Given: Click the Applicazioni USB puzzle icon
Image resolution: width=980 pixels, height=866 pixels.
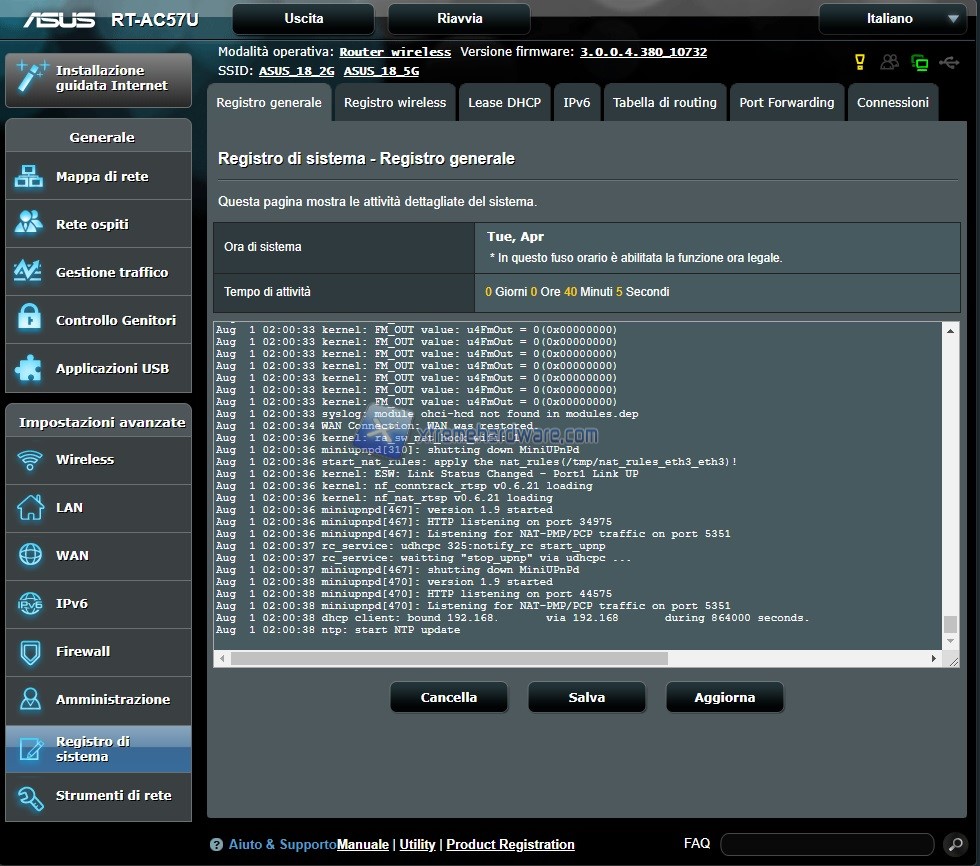Looking at the screenshot, I should coord(29,368).
